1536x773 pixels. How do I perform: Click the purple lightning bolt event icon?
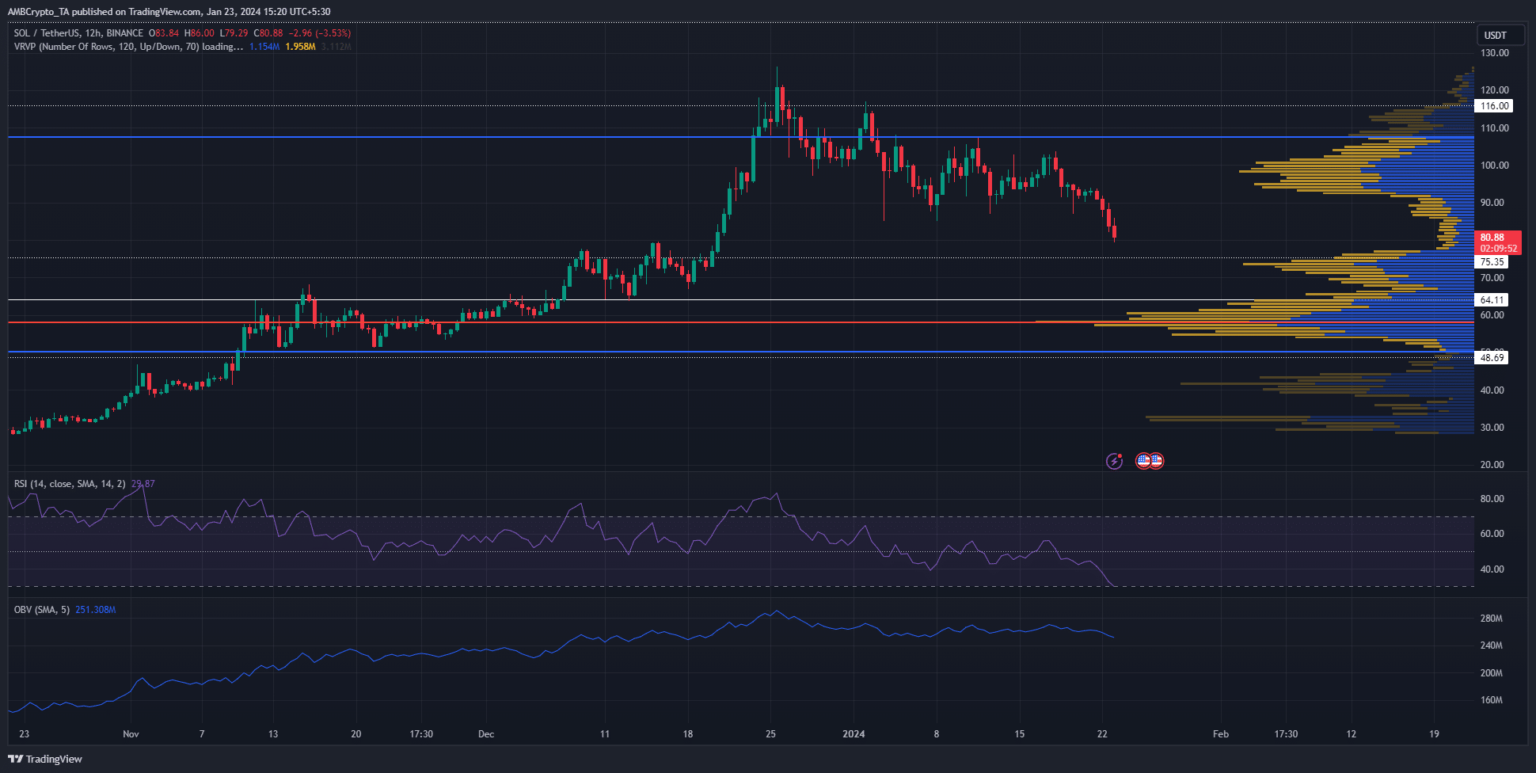(x=1115, y=461)
